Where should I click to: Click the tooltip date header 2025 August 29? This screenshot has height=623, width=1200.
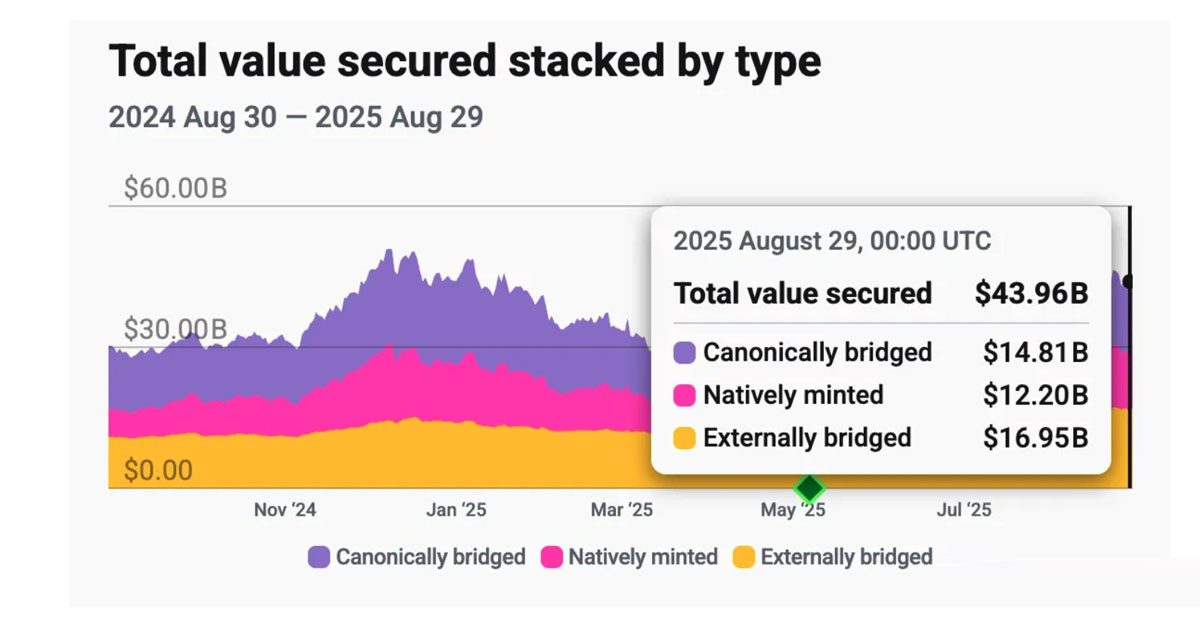[x=832, y=240]
